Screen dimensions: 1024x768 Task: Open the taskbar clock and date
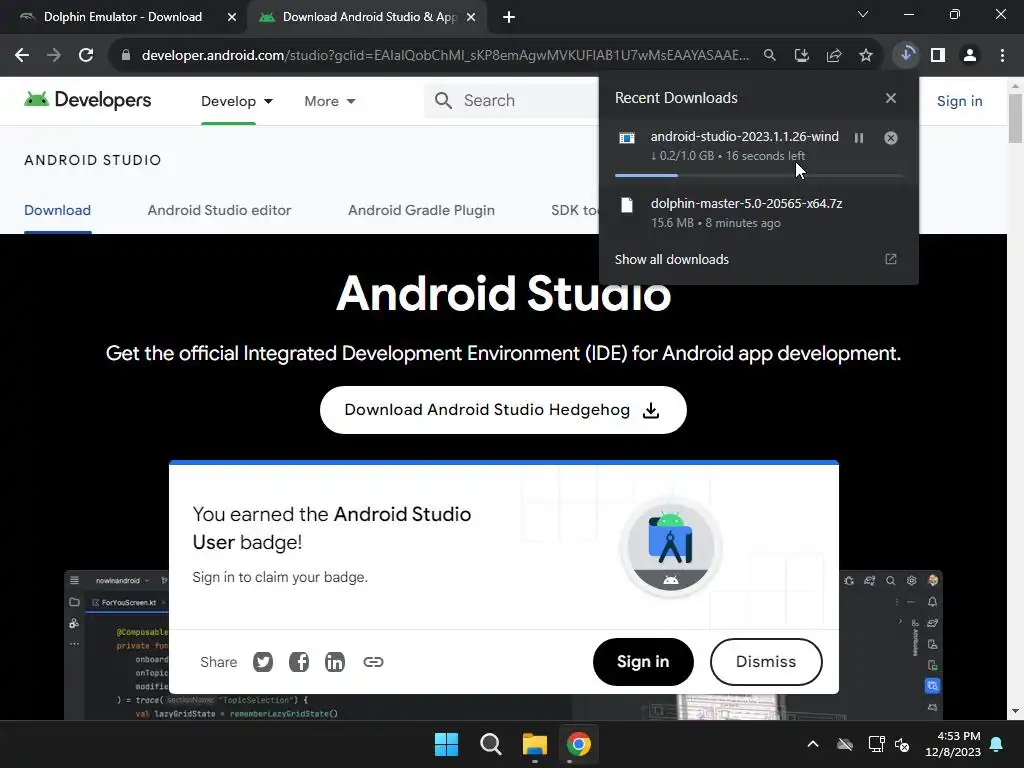pos(953,744)
